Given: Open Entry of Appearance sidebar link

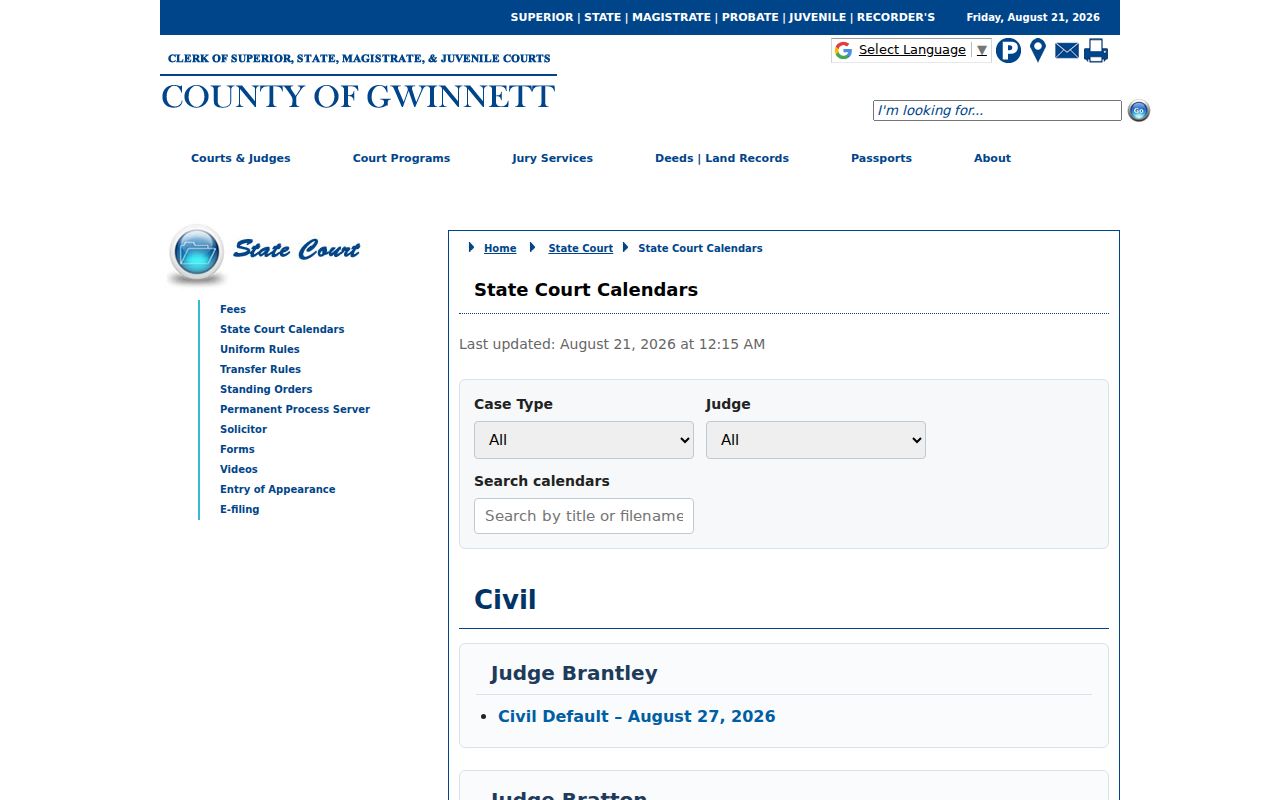Looking at the screenshot, I should click(278, 489).
